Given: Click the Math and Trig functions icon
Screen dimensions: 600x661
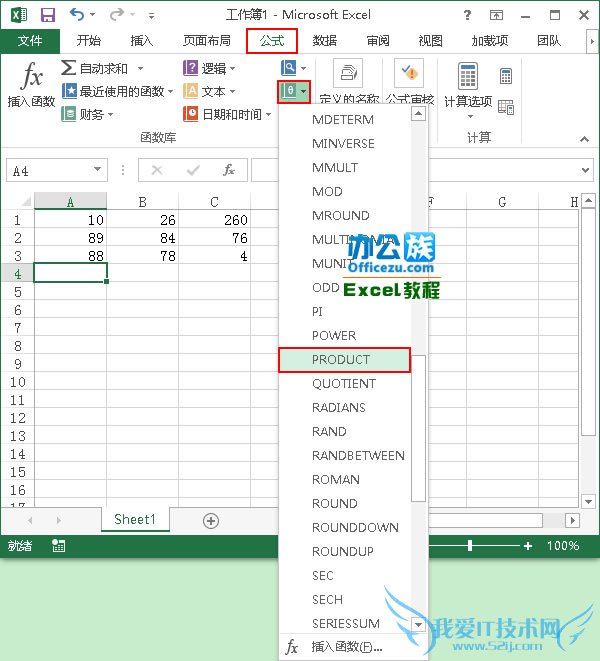Looking at the screenshot, I should click(290, 91).
